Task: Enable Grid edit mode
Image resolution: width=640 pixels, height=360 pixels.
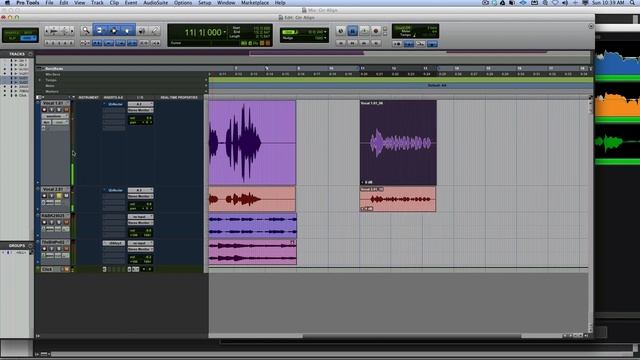Action: [29, 38]
